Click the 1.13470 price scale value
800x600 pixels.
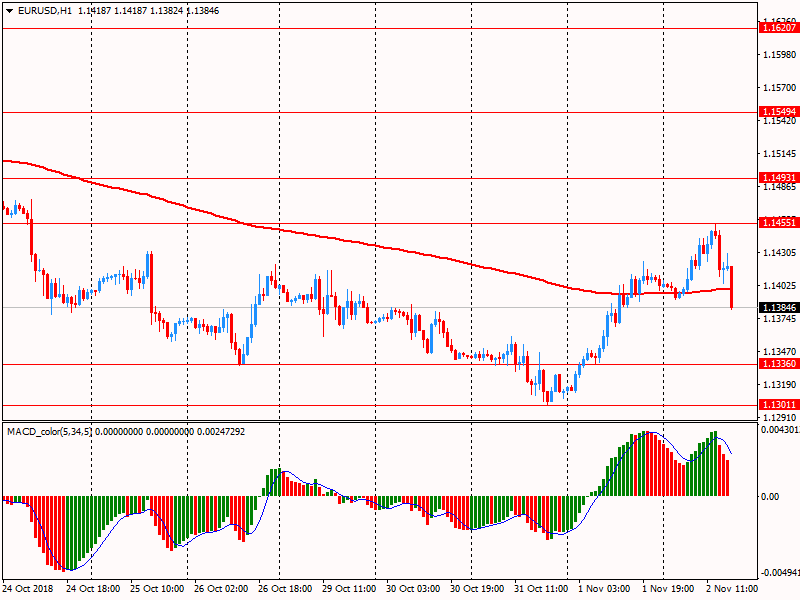(x=779, y=351)
